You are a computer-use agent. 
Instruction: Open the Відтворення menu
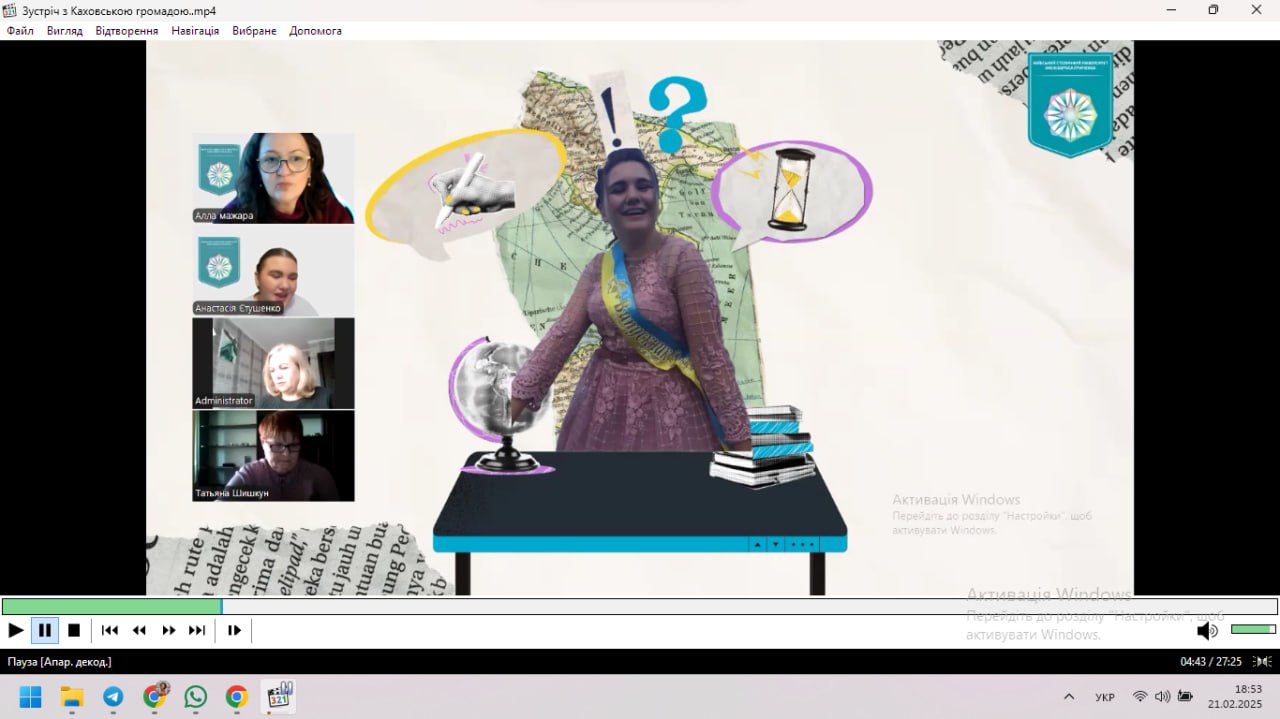point(127,31)
